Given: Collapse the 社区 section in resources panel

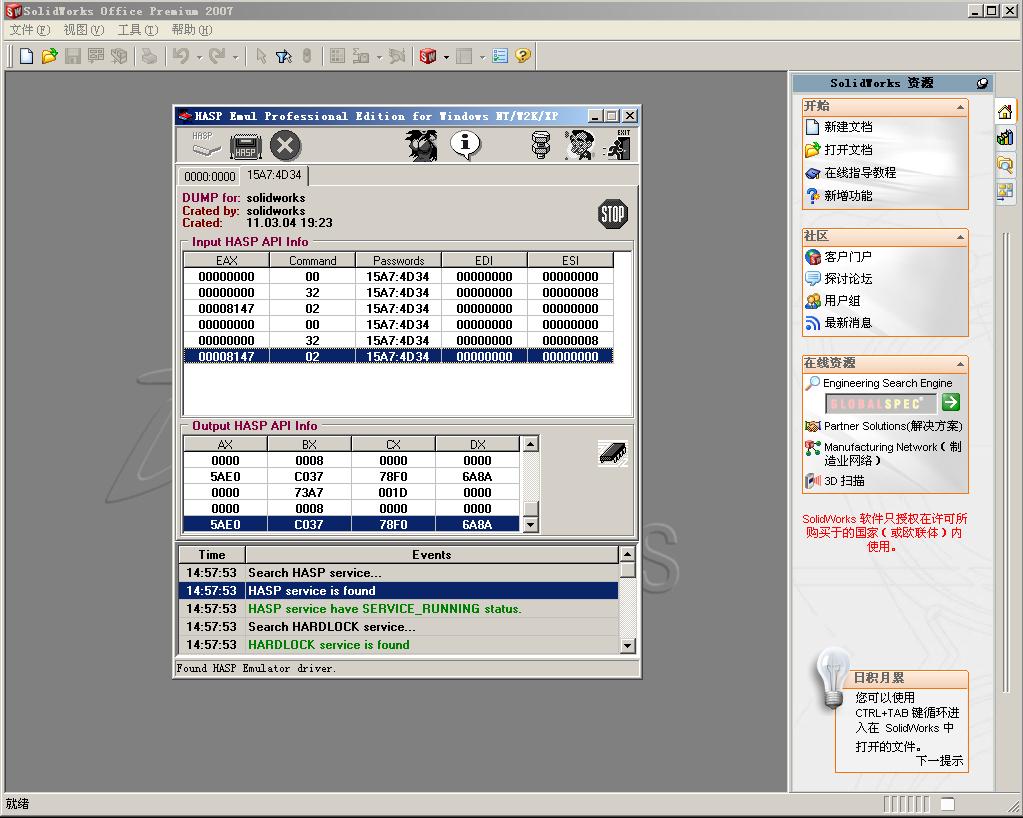Looking at the screenshot, I should tap(960, 237).
